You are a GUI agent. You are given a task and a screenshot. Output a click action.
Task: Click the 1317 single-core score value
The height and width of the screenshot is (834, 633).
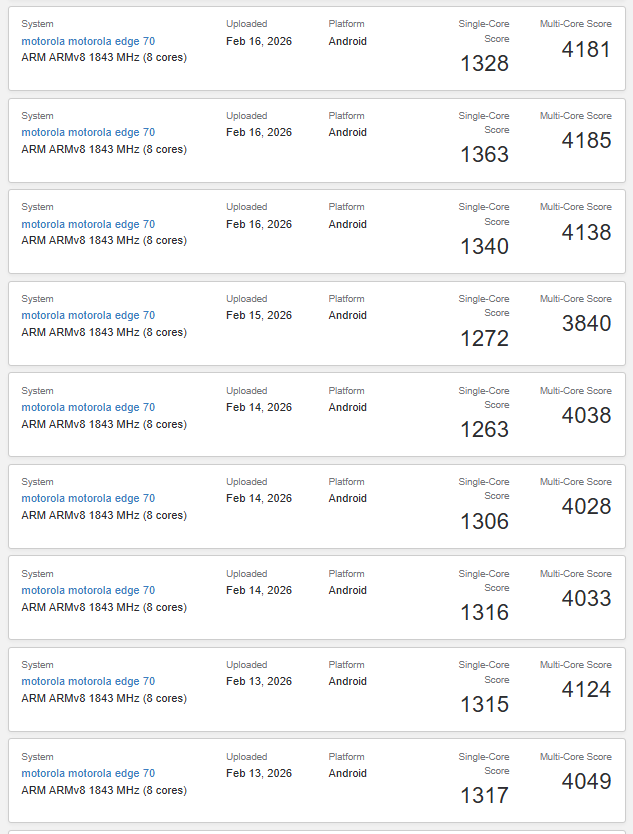pyautogui.click(x=484, y=796)
